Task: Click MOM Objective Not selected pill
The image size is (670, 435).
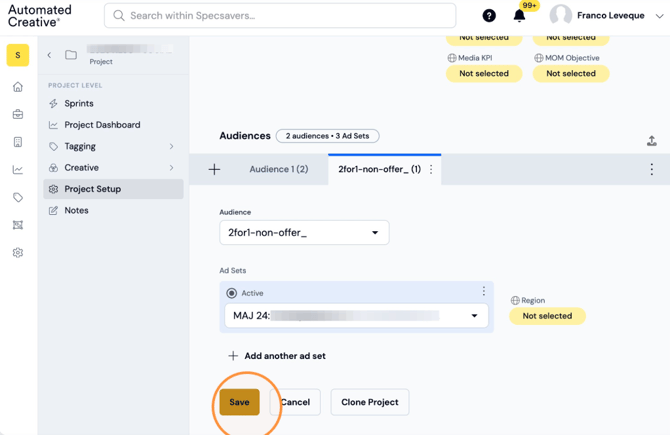Action: tap(571, 73)
